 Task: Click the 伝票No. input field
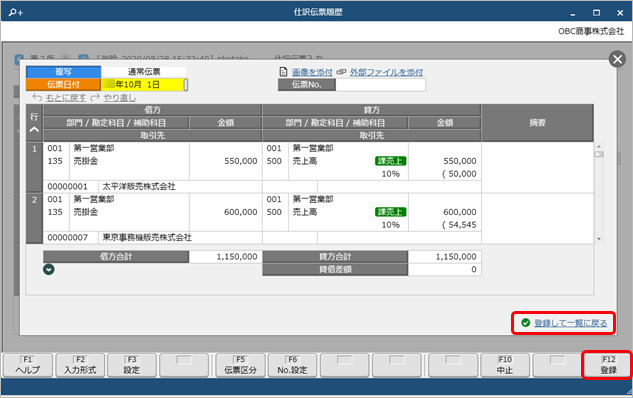(380, 85)
